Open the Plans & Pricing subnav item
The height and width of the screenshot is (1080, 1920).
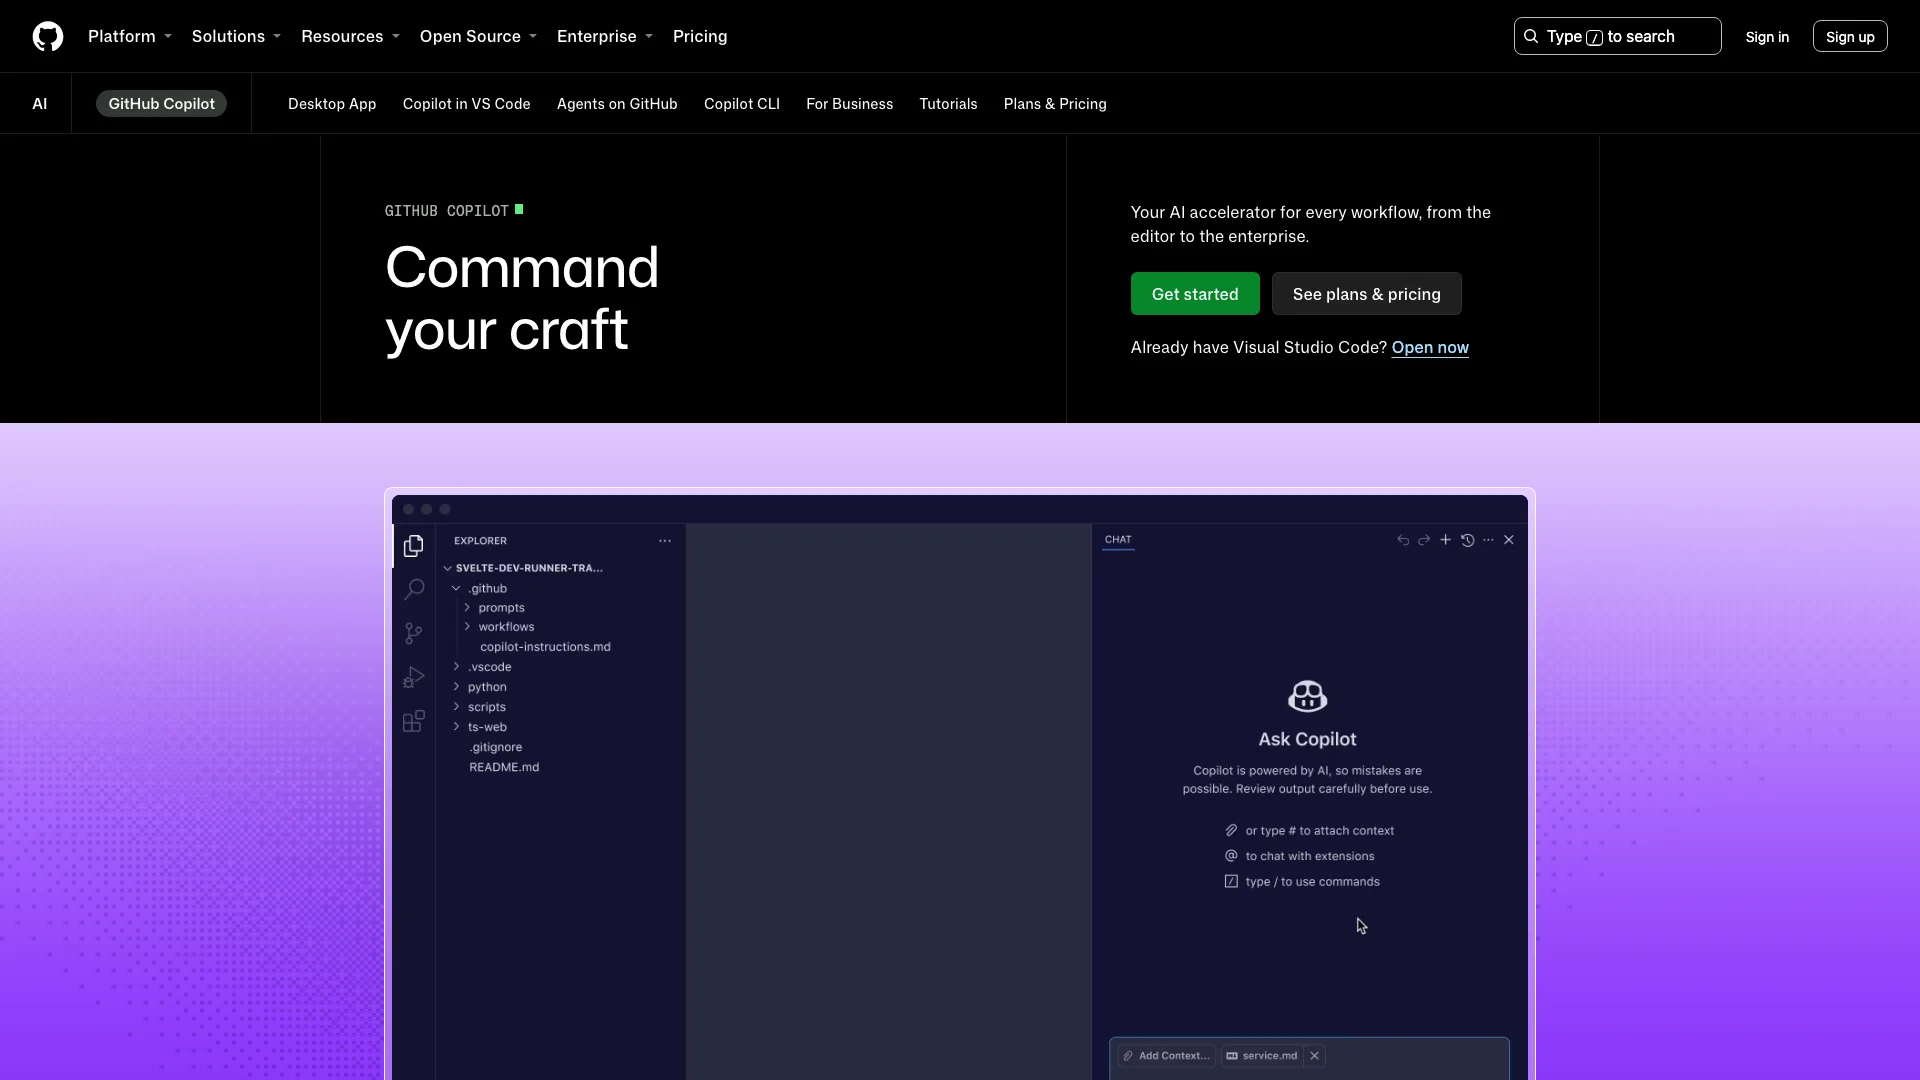(1055, 104)
